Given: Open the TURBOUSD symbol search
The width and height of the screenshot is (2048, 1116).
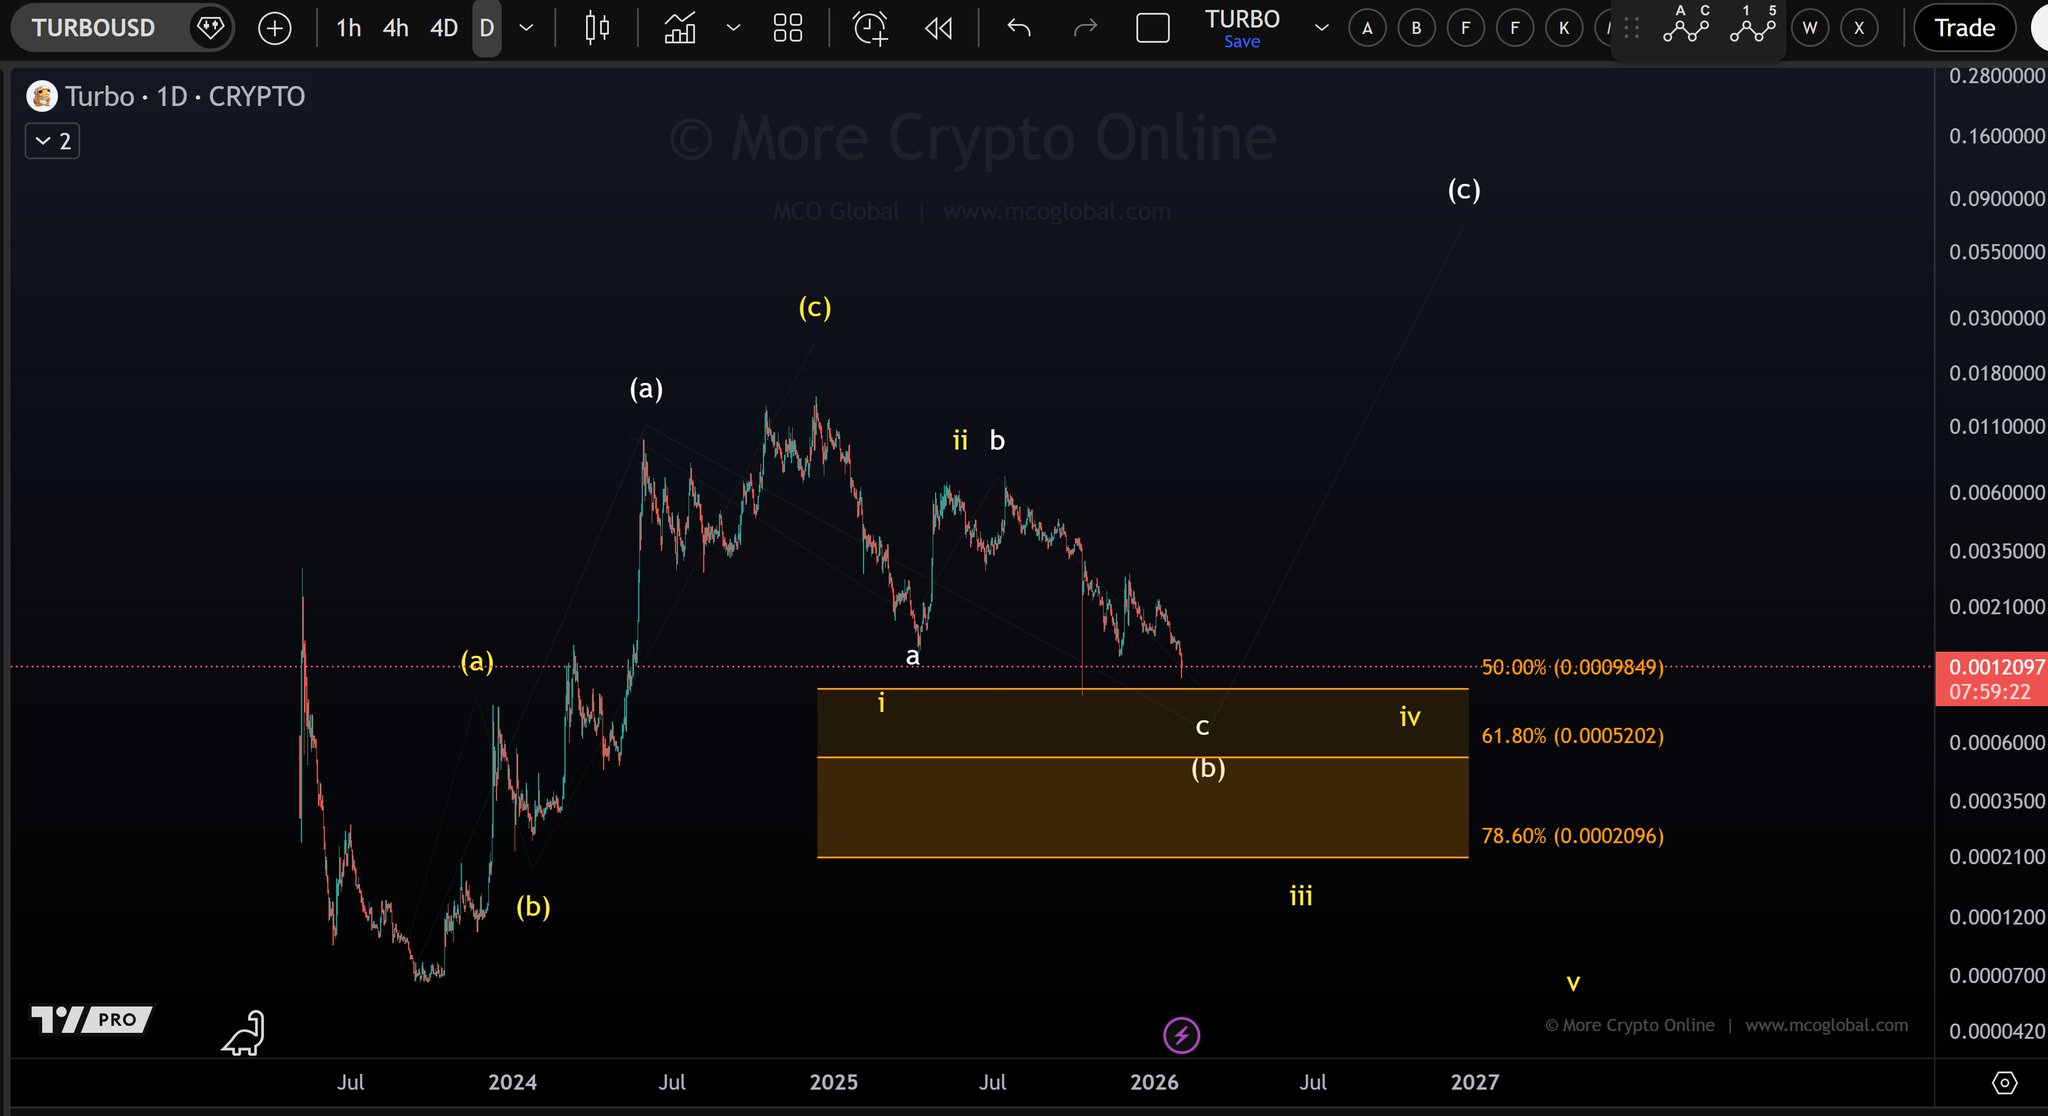Looking at the screenshot, I should [95, 27].
